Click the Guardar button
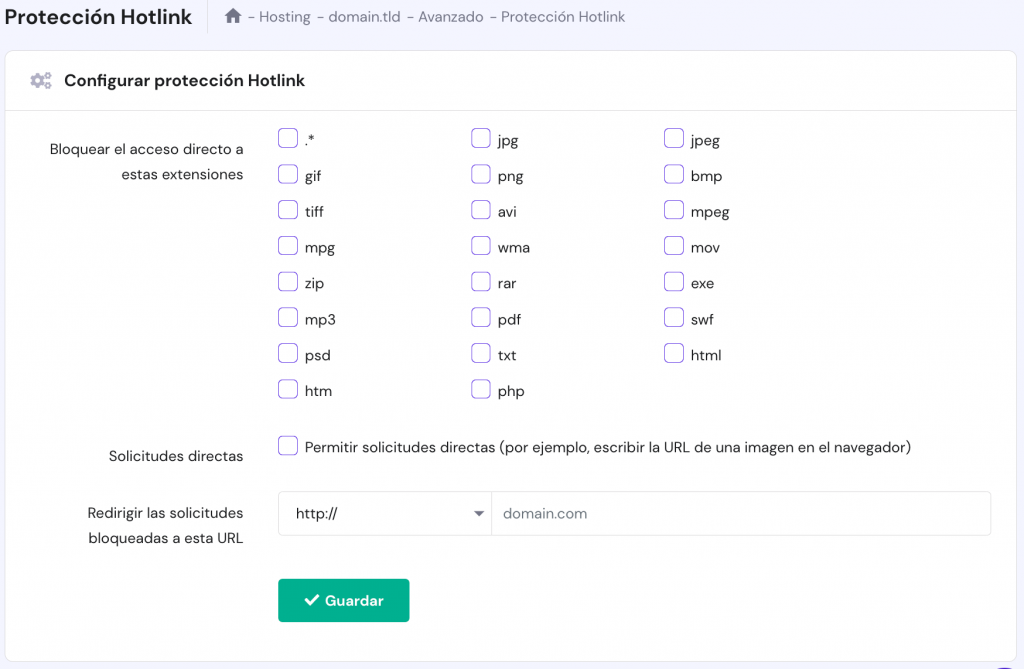The width and height of the screenshot is (1024, 669). 343,600
